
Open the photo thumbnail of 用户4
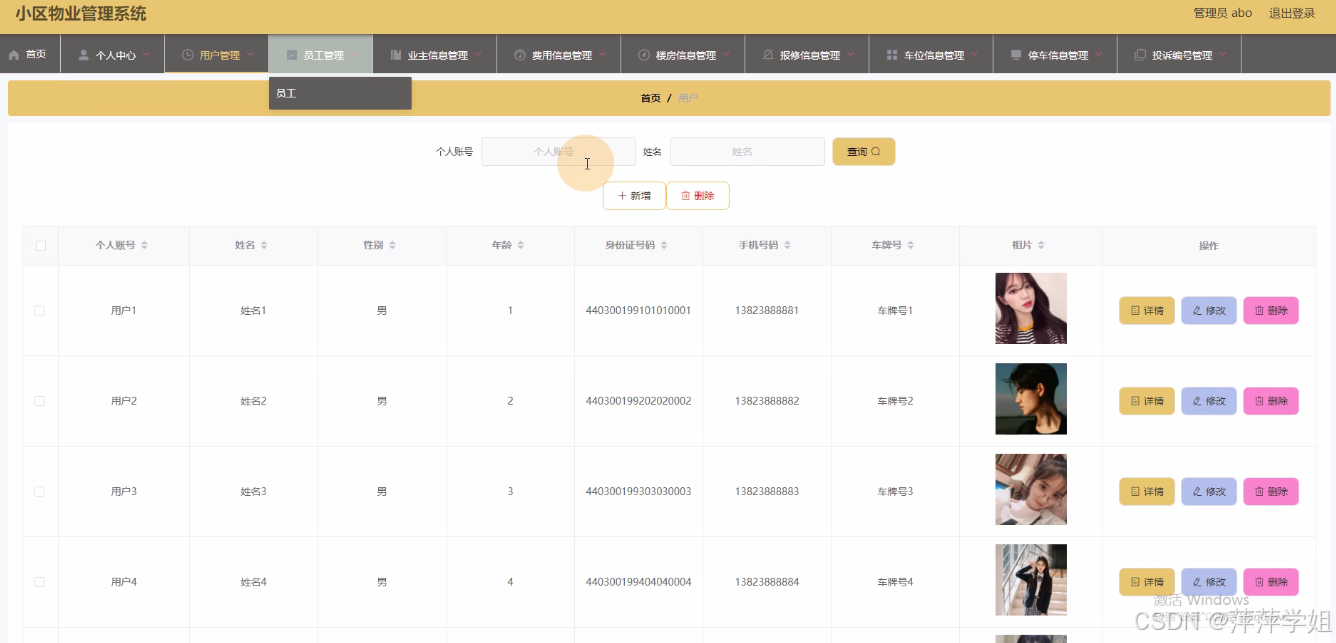click(1031, 580)
